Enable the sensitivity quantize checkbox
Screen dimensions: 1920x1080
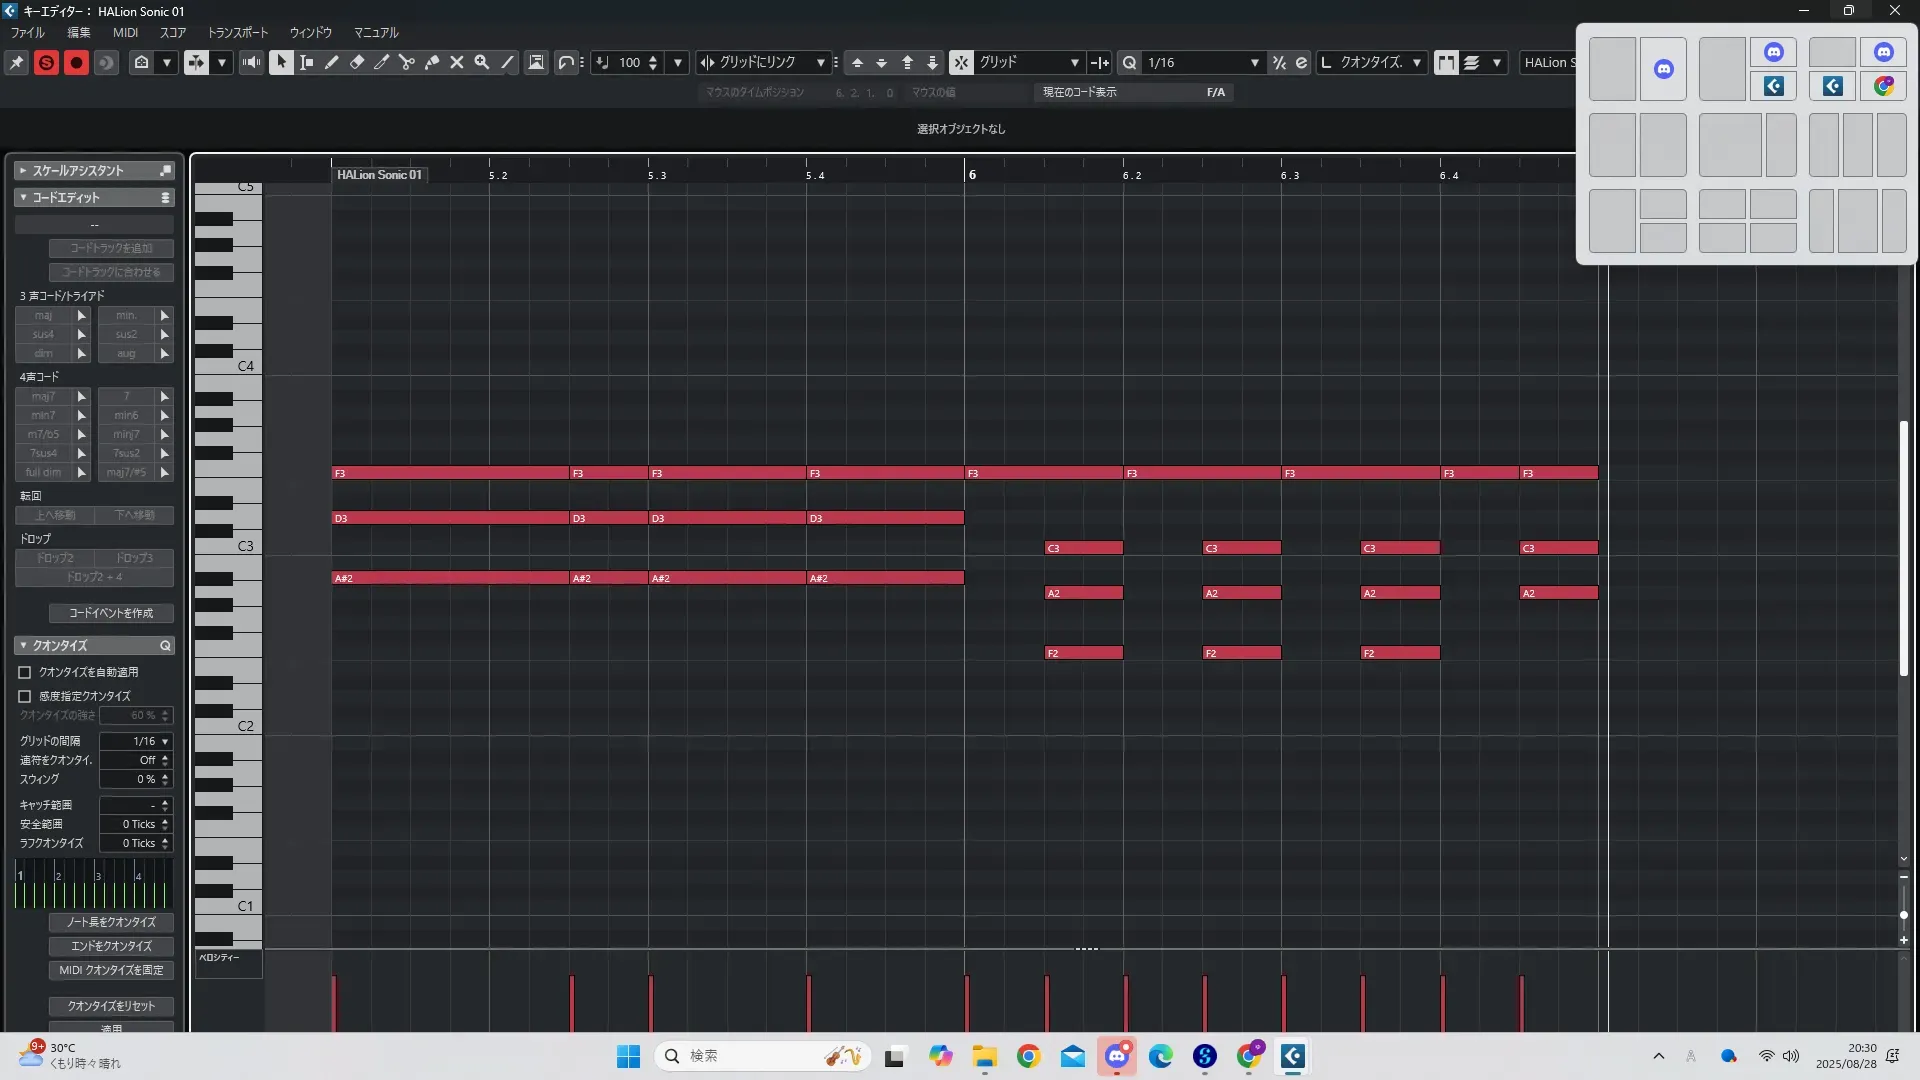[x=25, y=696]
